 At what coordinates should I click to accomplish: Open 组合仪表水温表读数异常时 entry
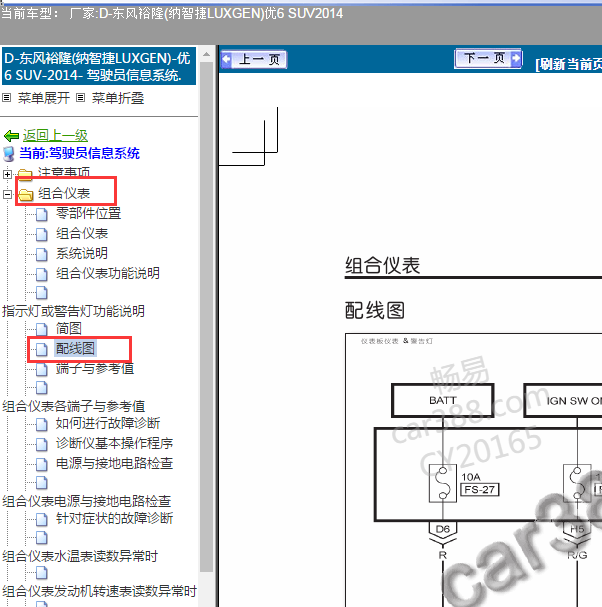[x=80, y=556]
